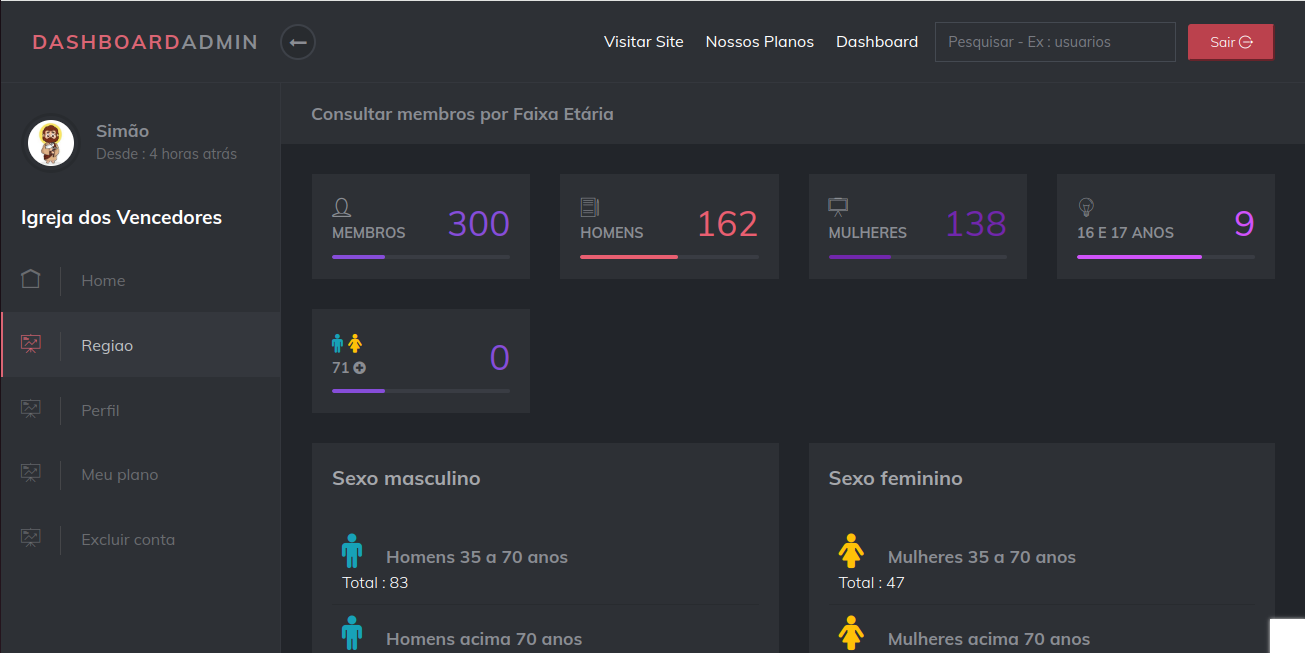Click the sidebar collapse arrow icon
Screen dimensions: 1305x653
click(x=298, y=42)
